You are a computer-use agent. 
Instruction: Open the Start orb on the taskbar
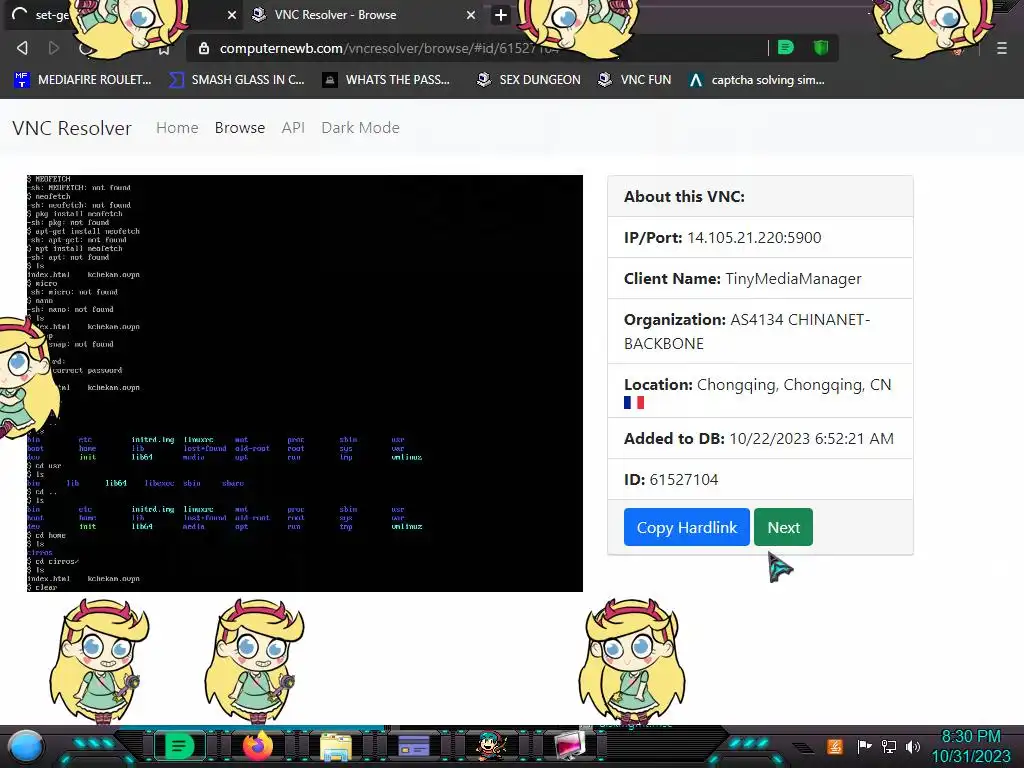tap(26, 747)
